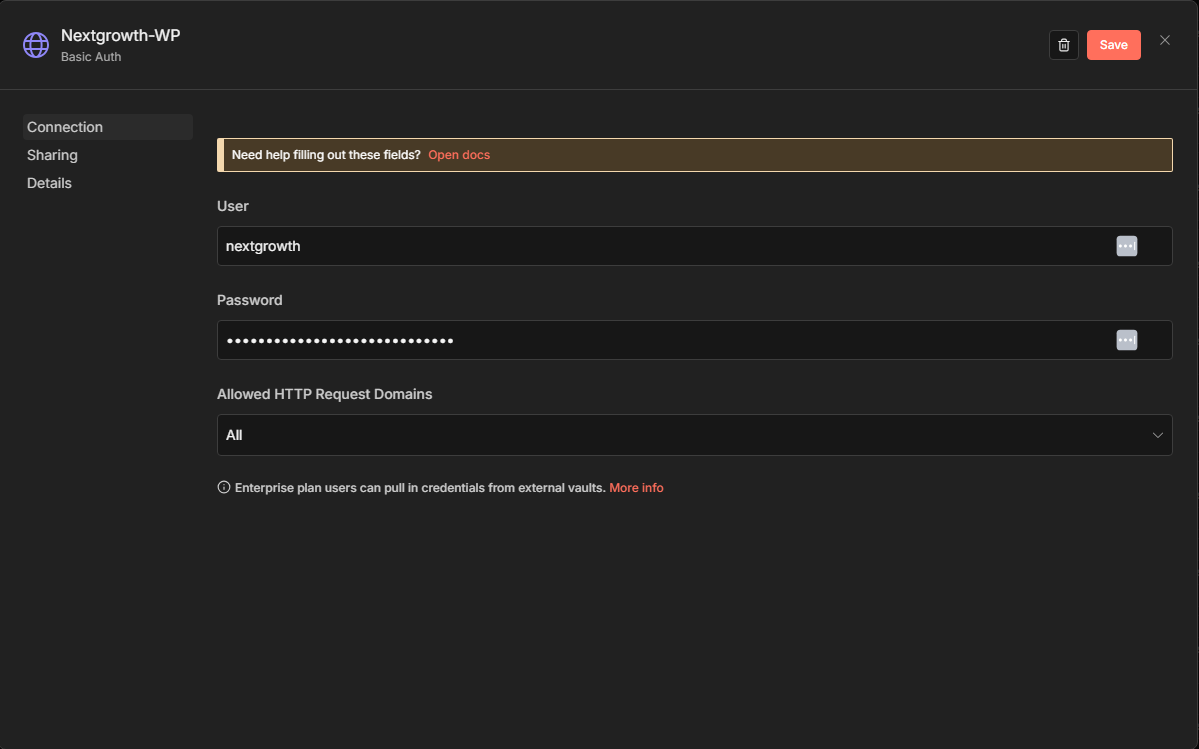Click the Nextgrowth-WP credential name to rename
Viewport: 1199px width, 749px height.
coord(120,36)
